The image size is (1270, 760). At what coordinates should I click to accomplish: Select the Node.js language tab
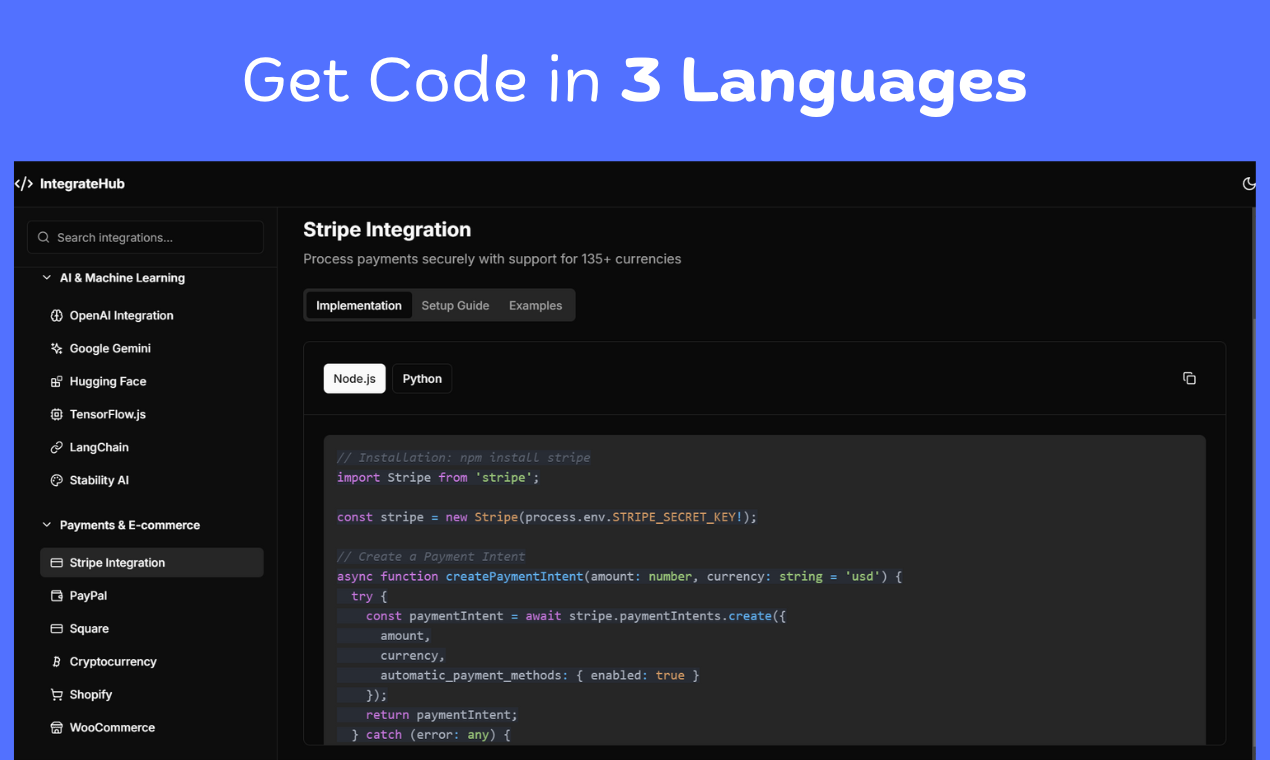(x=355, y=379)
